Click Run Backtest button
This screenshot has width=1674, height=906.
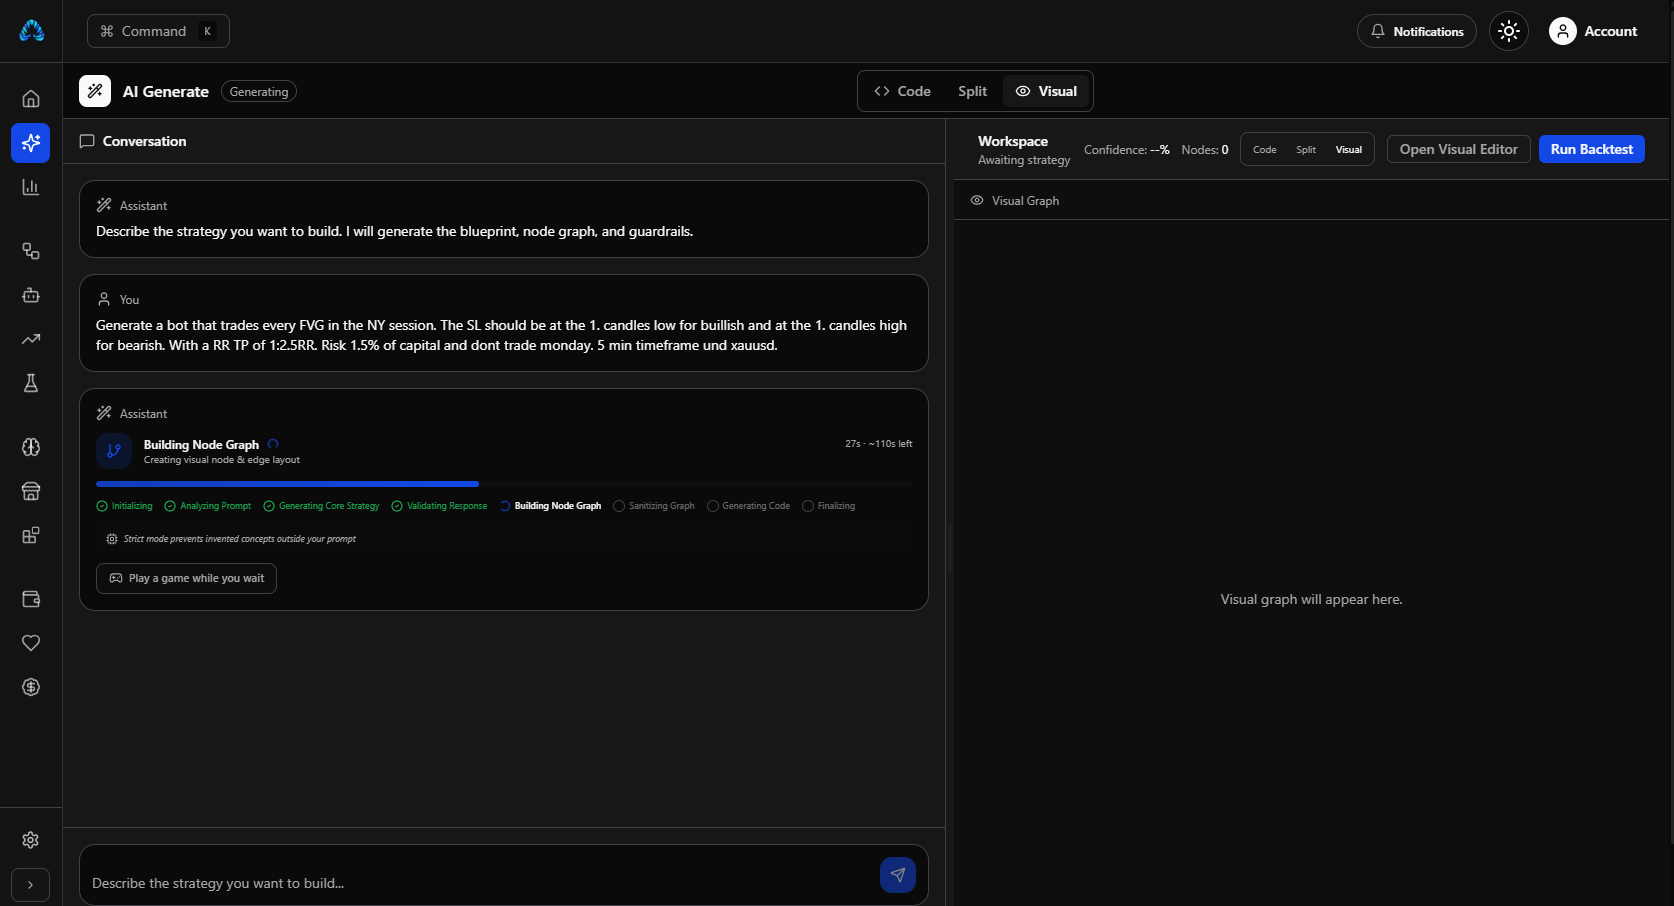tap(1591, 149)
